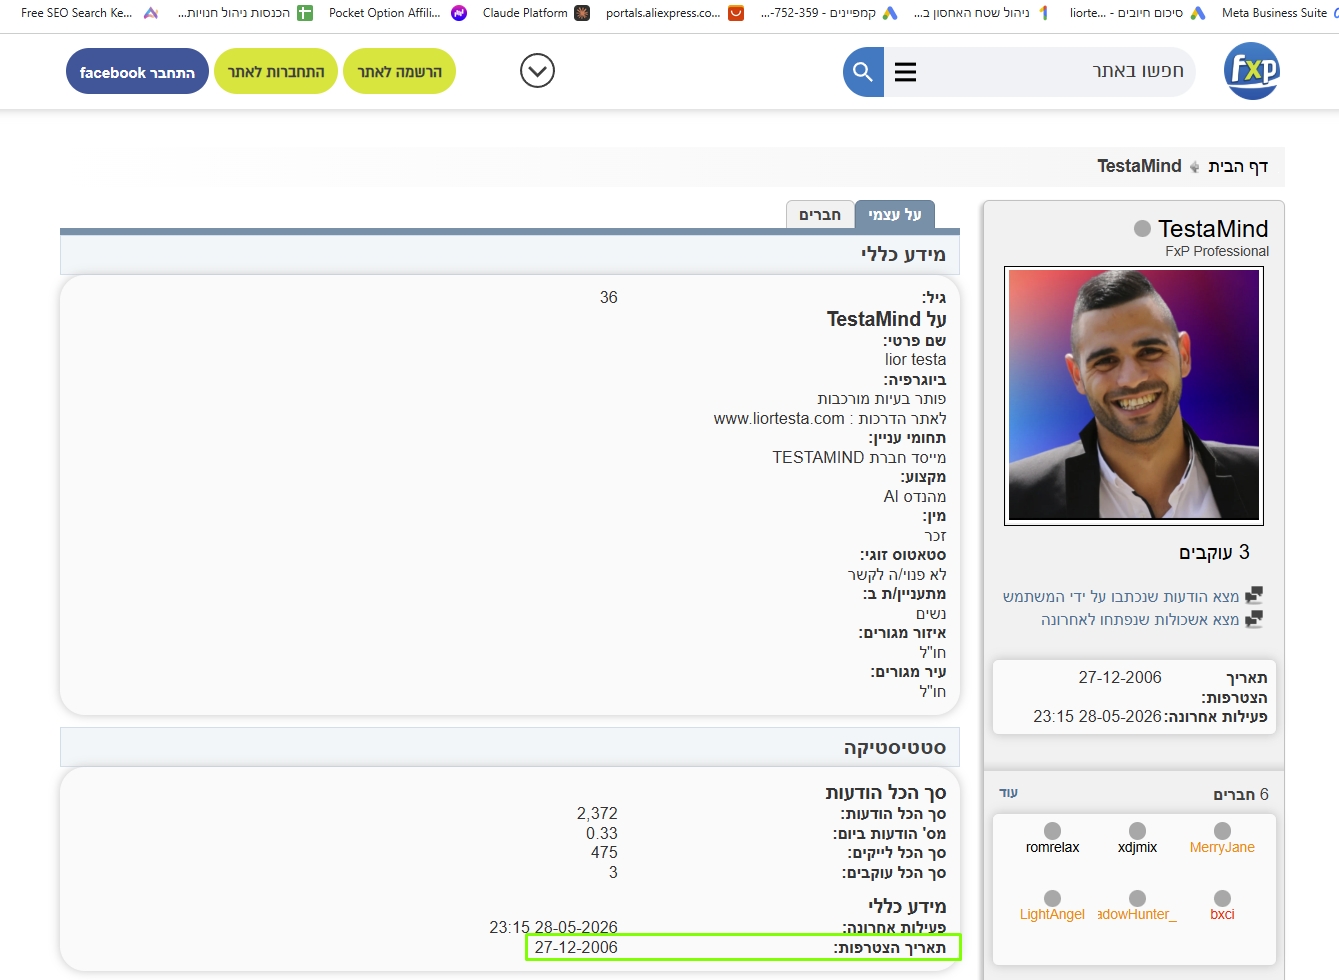Open friend xdjmix profile
1339x980 pixels.
(1137, 847)
